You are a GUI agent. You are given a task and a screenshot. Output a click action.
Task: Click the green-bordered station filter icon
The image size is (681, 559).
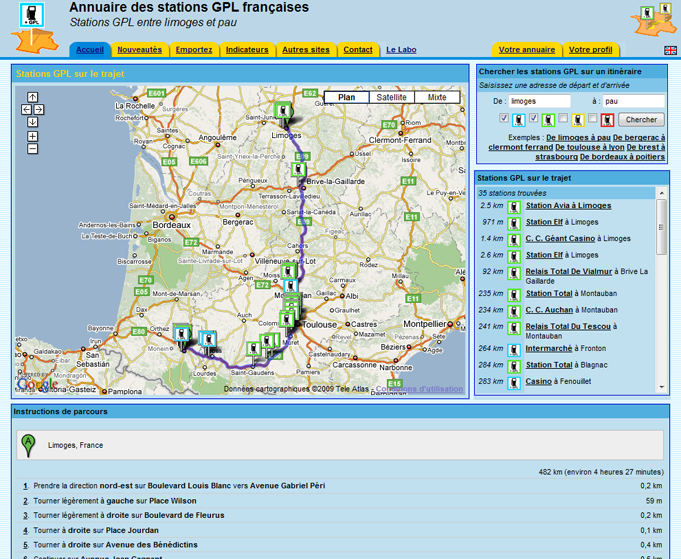pyautogui.click(x=548, y=120)
